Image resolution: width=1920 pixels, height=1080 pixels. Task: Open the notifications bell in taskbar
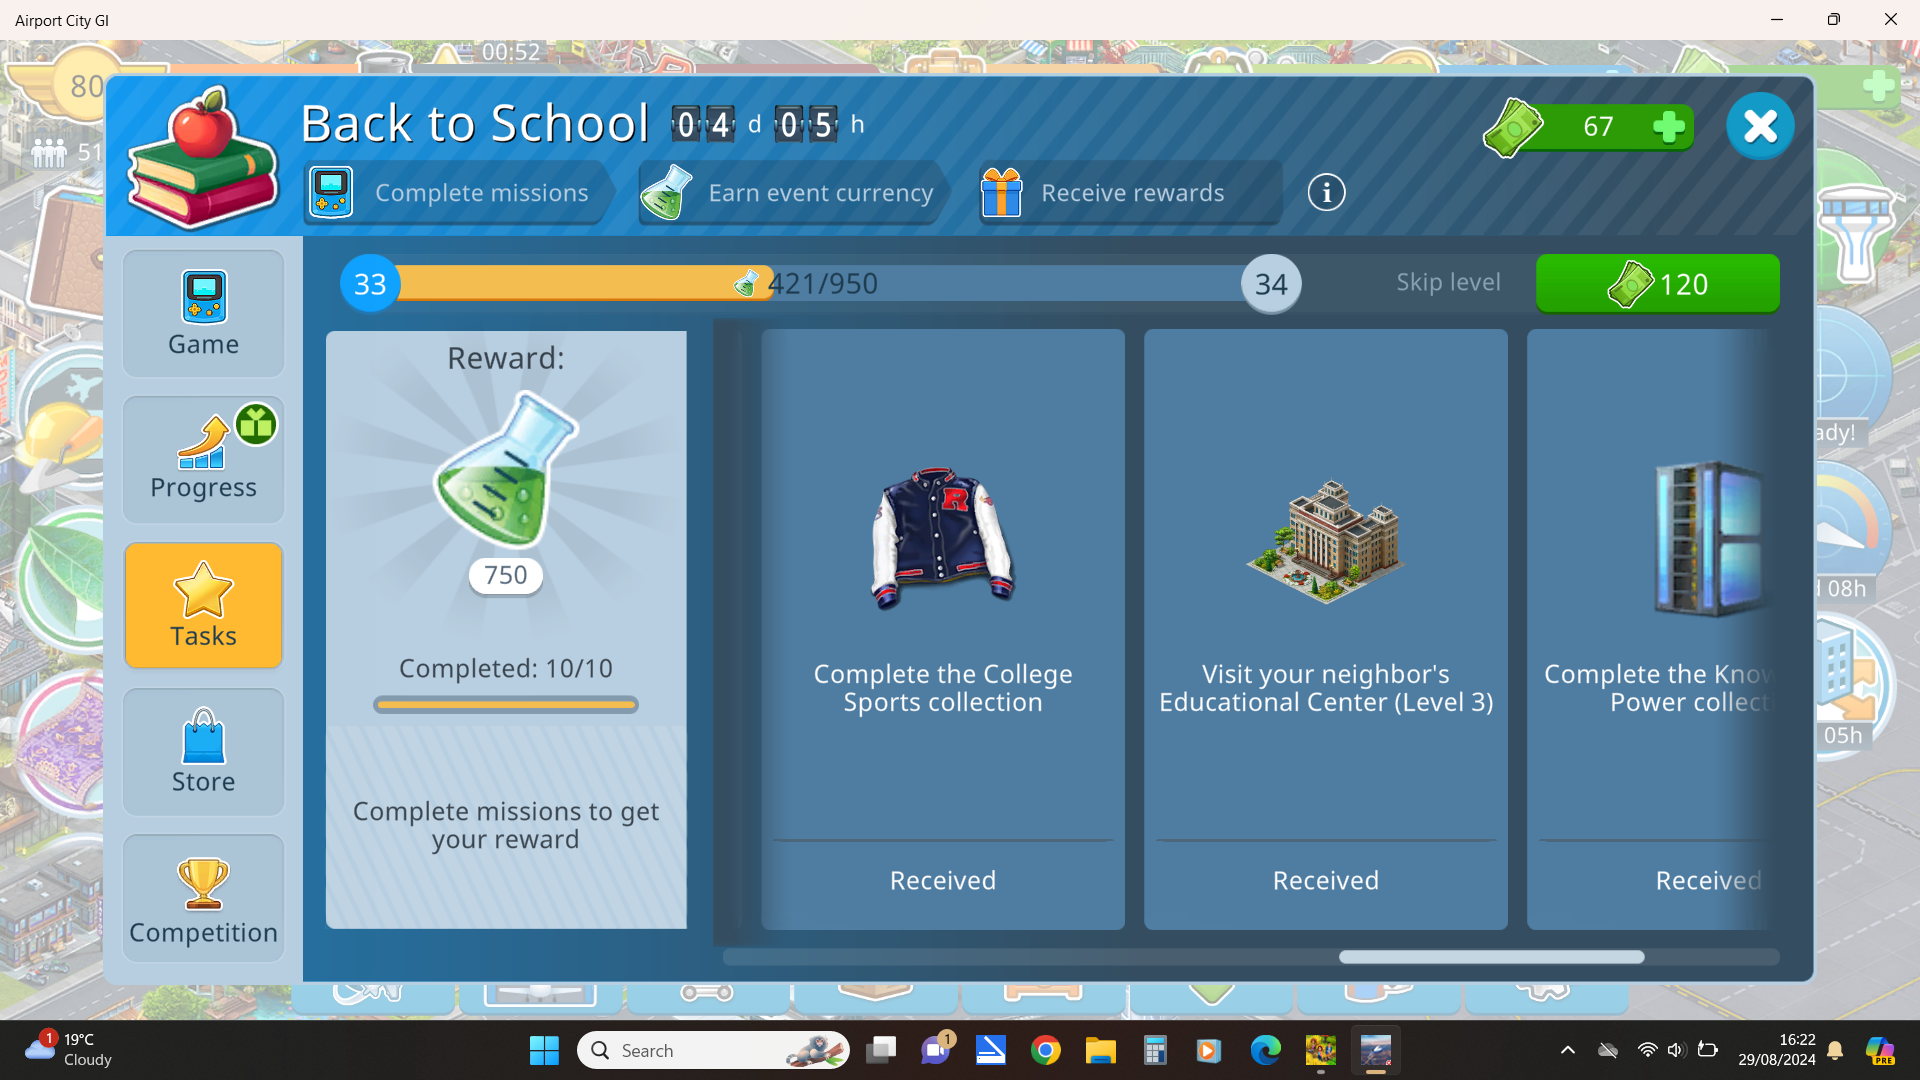[x=1835, y=1050]
